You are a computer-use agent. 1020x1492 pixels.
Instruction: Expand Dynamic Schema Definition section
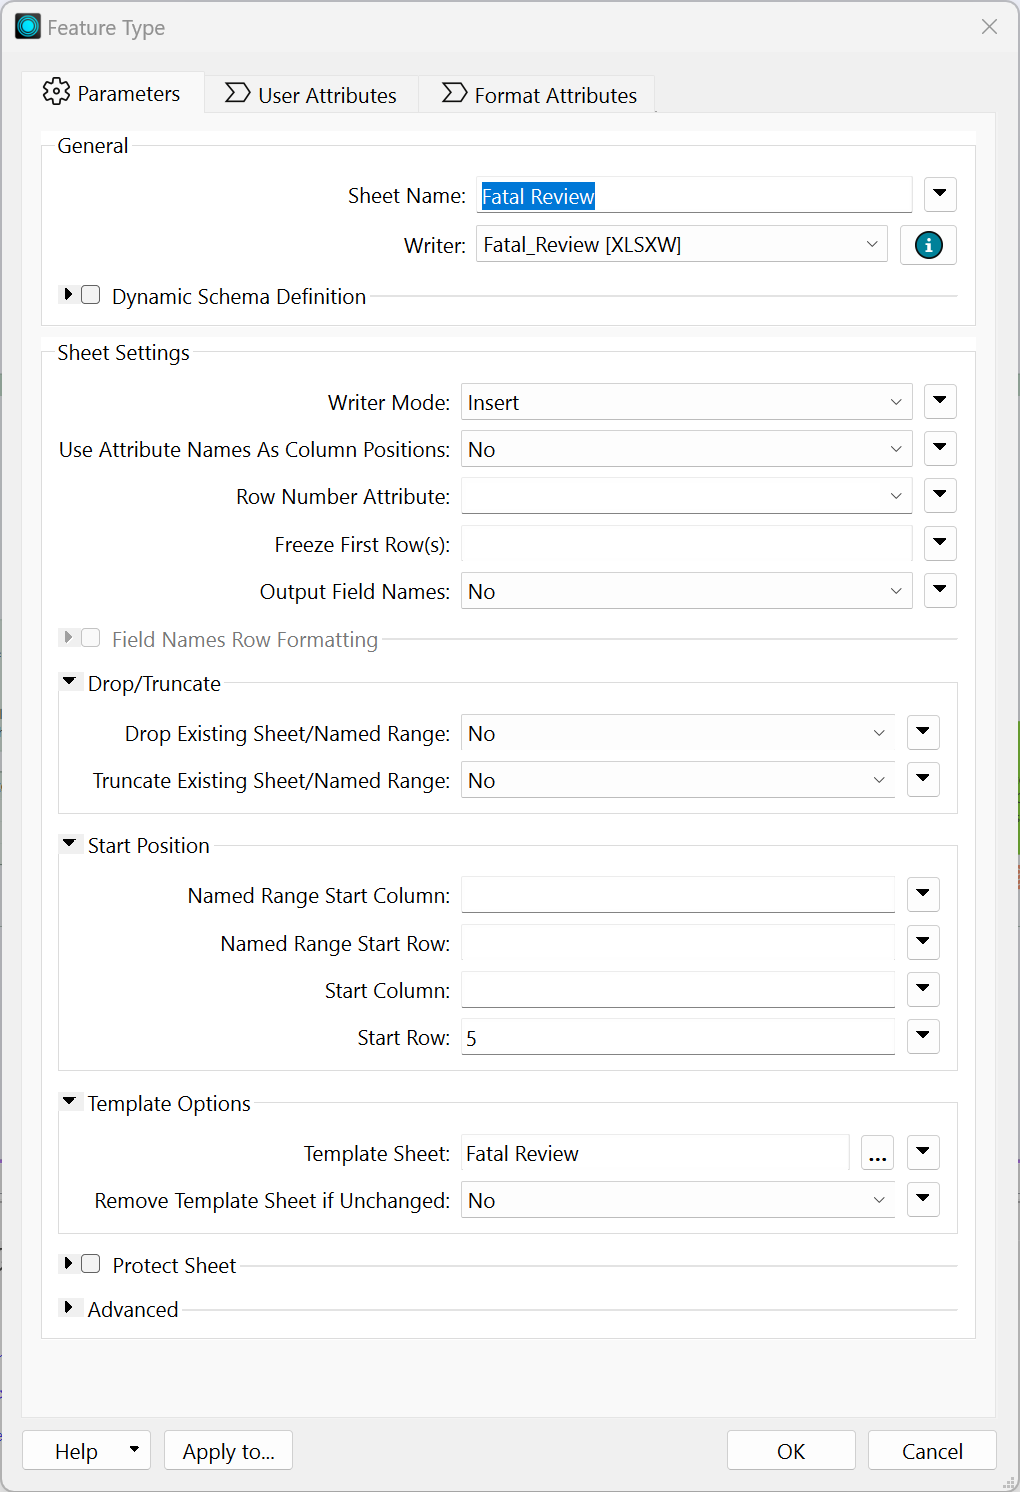[x=68, y=295]
